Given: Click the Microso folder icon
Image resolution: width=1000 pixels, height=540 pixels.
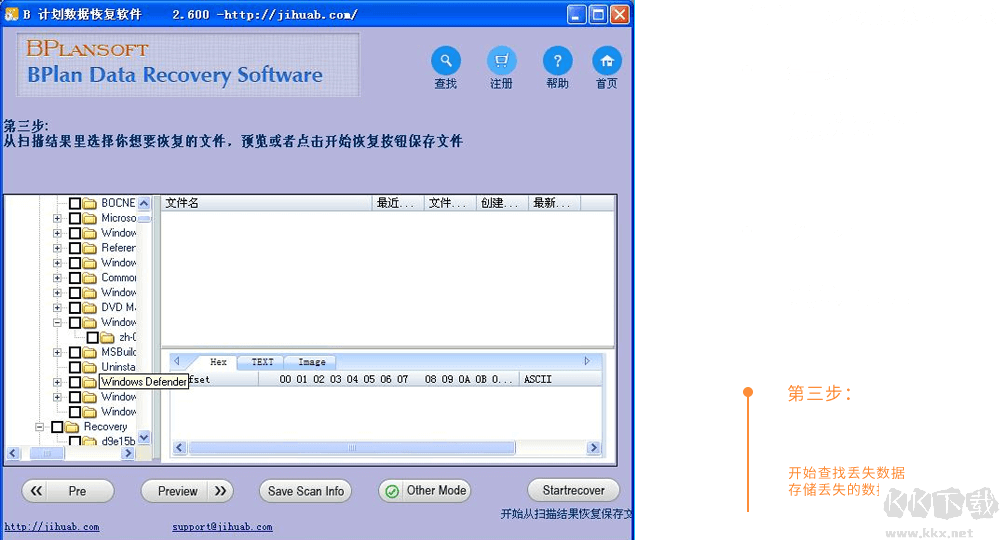Looking at the screenshot, I should click(90, 218).
